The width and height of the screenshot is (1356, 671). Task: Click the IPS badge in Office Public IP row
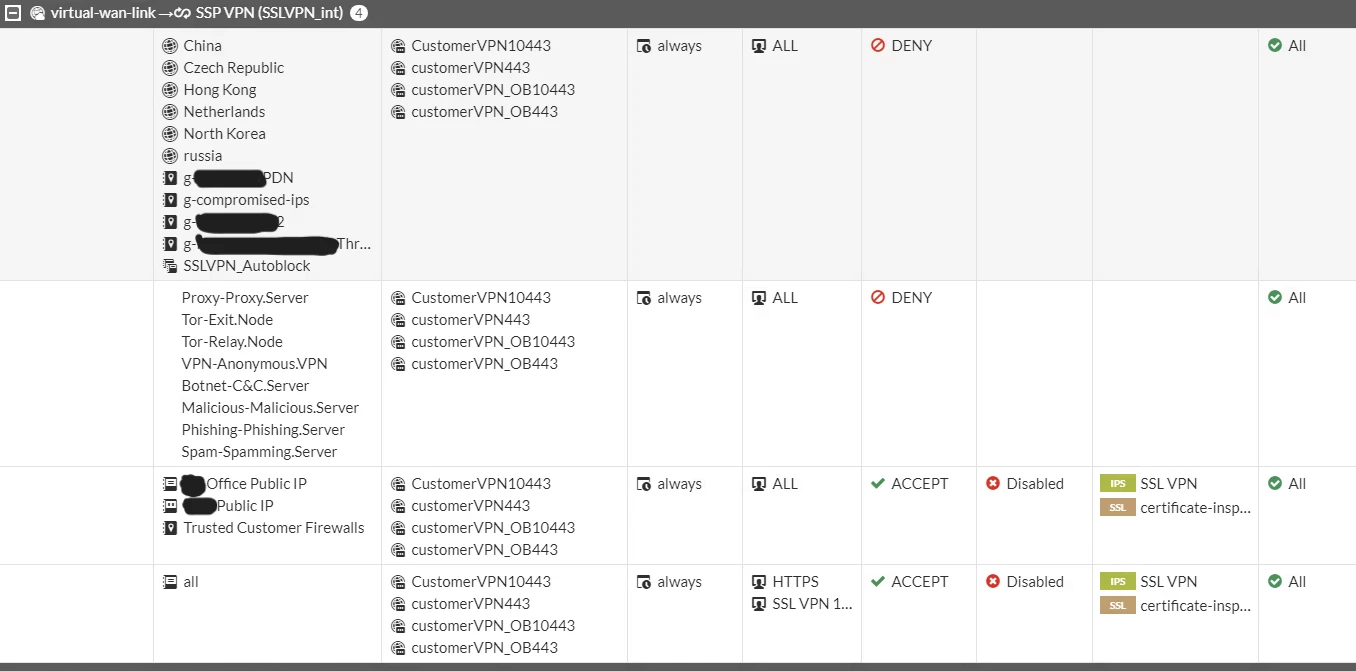(x=1117, y=484)
